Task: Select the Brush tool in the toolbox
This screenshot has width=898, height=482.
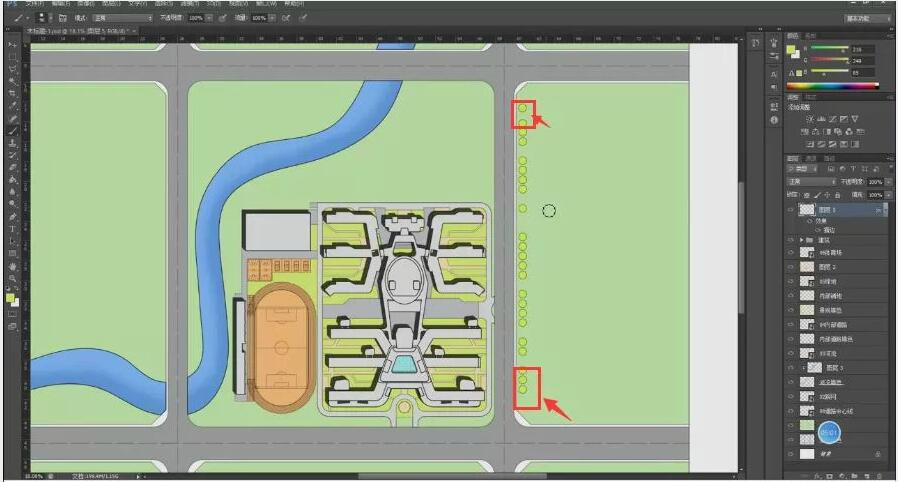Action: (12, 131)
